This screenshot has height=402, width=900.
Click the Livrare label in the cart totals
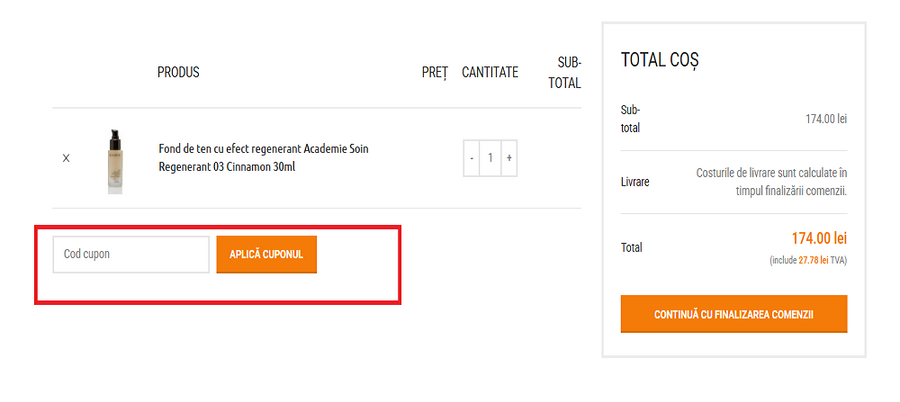pos(635,182)
